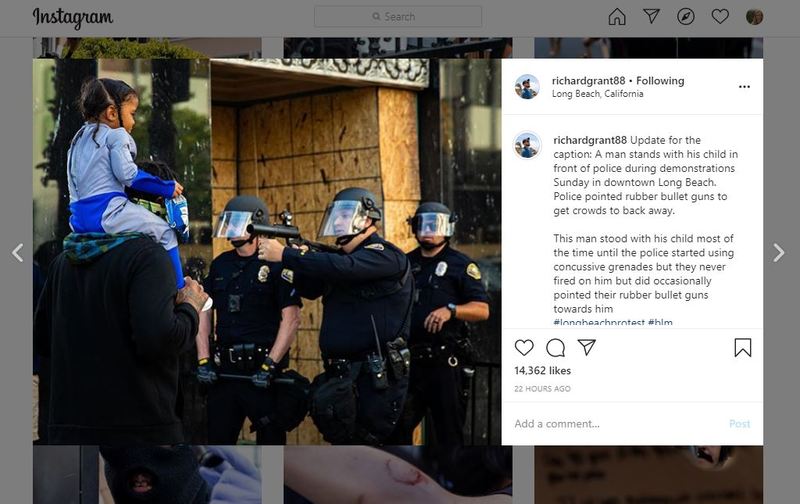Open direct messages paper plane icon in header

point(652,16)
